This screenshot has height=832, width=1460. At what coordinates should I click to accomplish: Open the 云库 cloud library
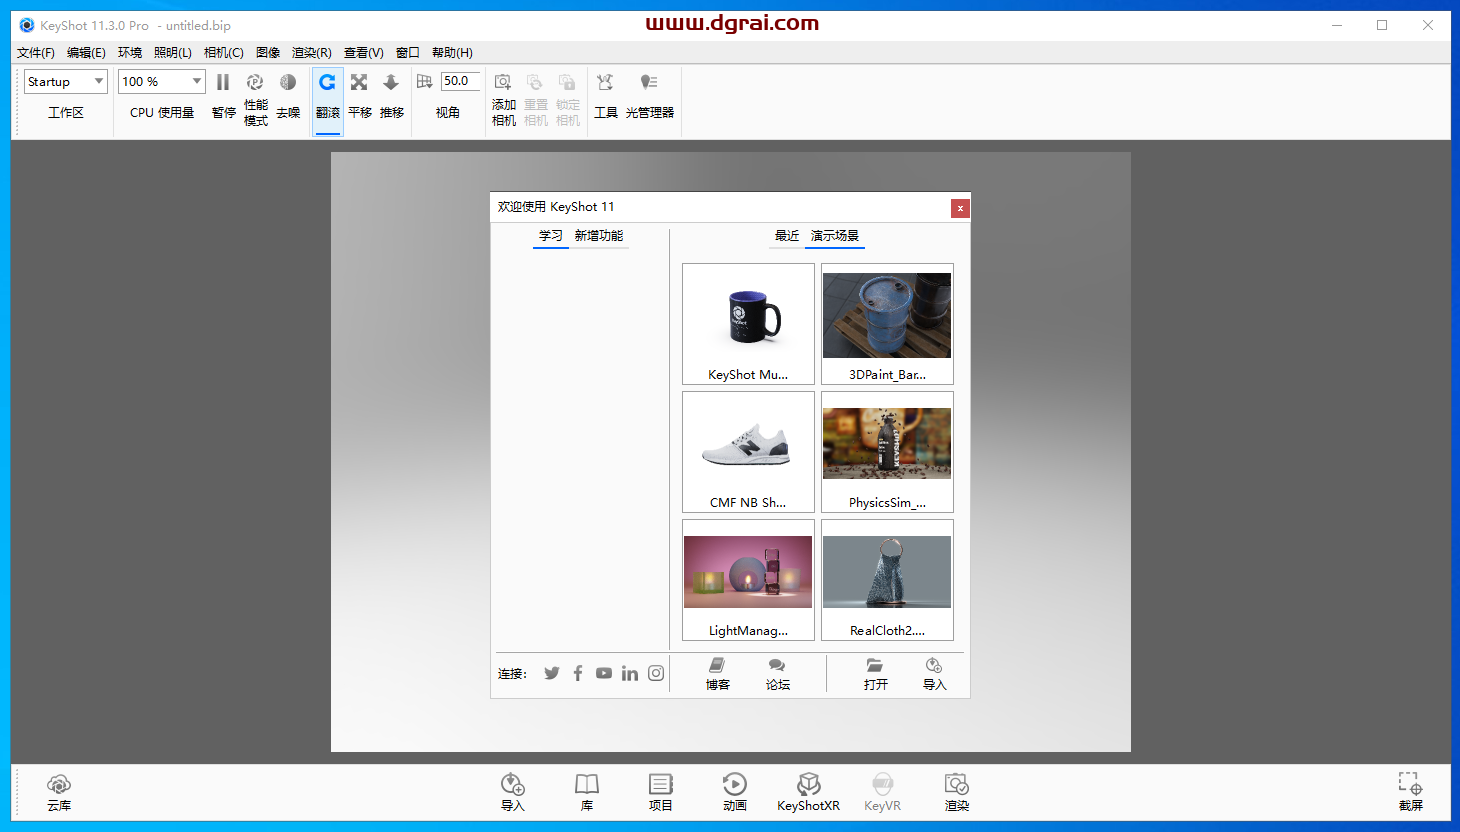58,791
